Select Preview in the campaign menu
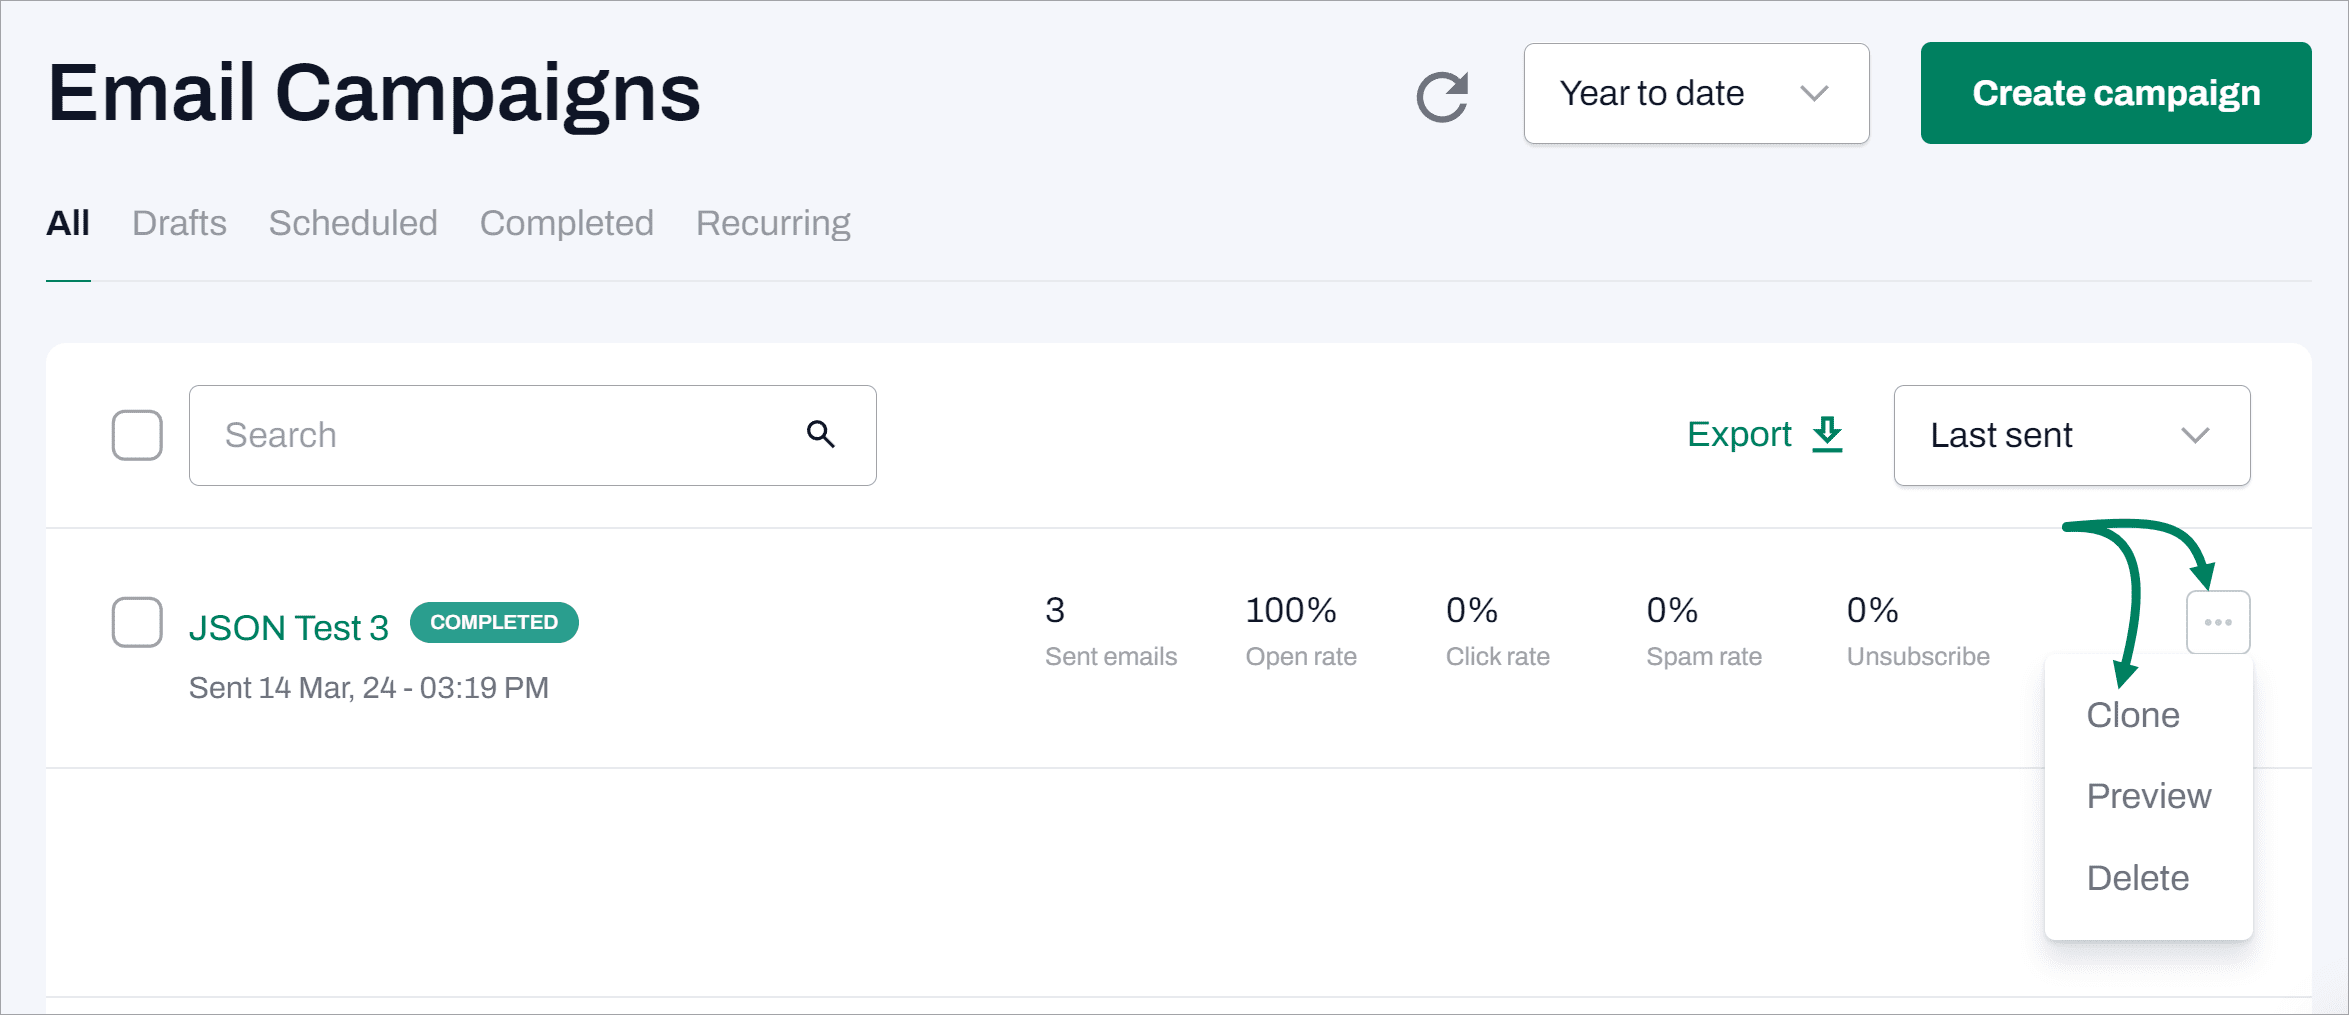The image size is (2349, 1015). pos(2148,796)
